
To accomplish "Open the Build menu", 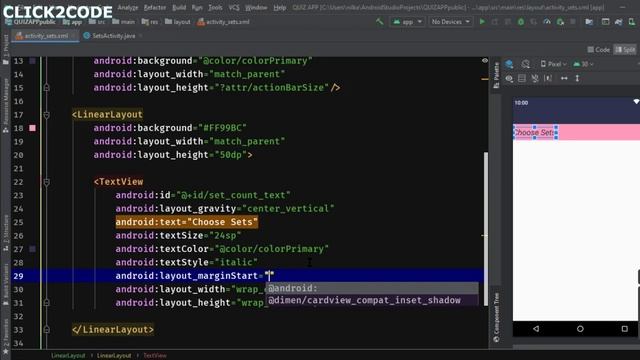I will click(x=179, y=7).
